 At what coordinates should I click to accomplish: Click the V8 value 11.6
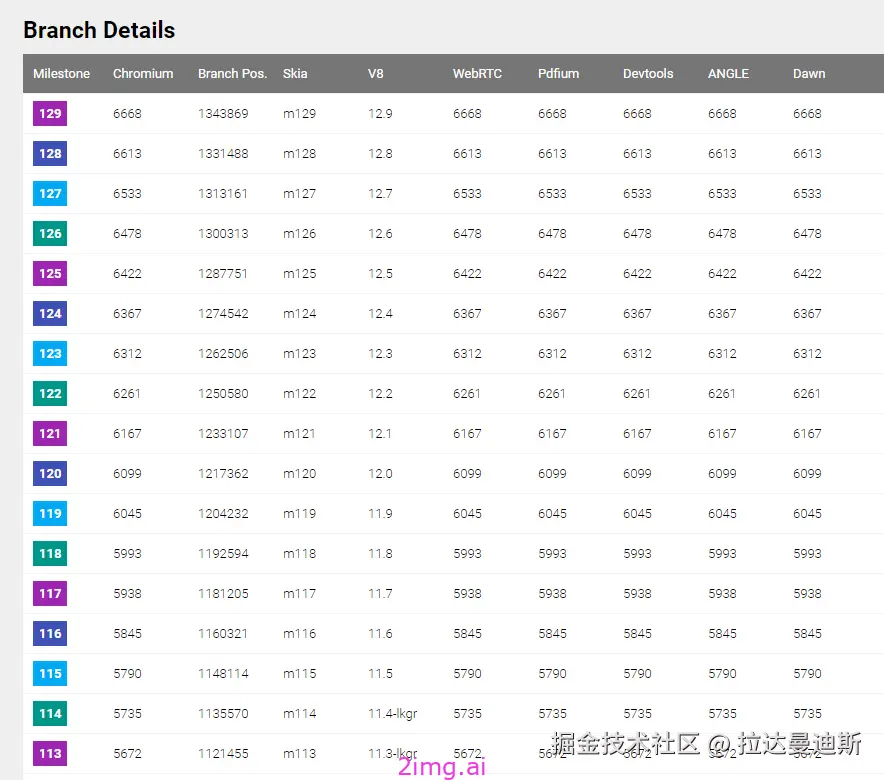[x=380, y=634]
